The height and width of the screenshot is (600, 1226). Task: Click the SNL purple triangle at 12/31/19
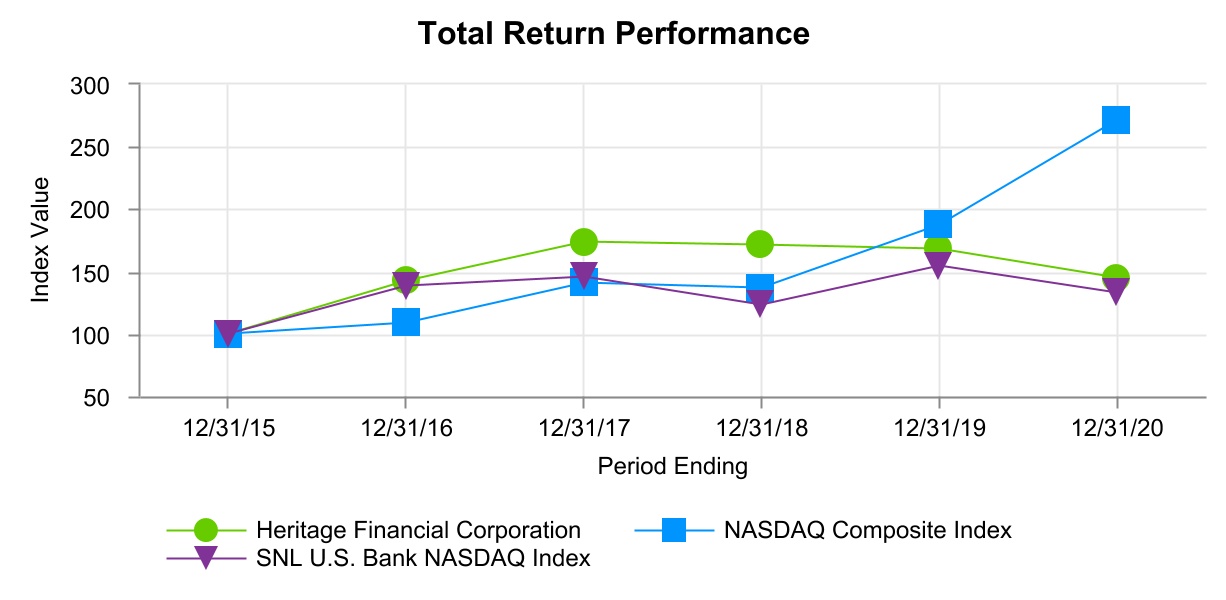pos(938,265)
